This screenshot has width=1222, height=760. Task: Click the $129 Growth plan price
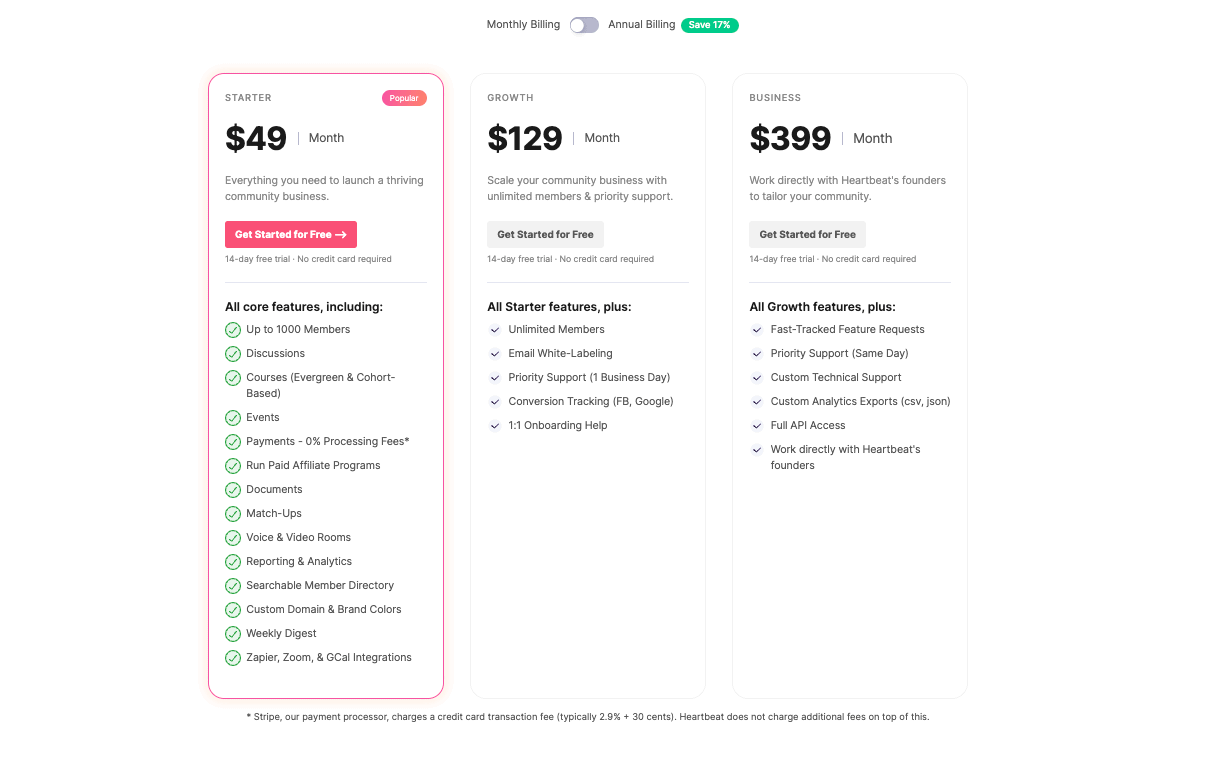pos(525,138)
